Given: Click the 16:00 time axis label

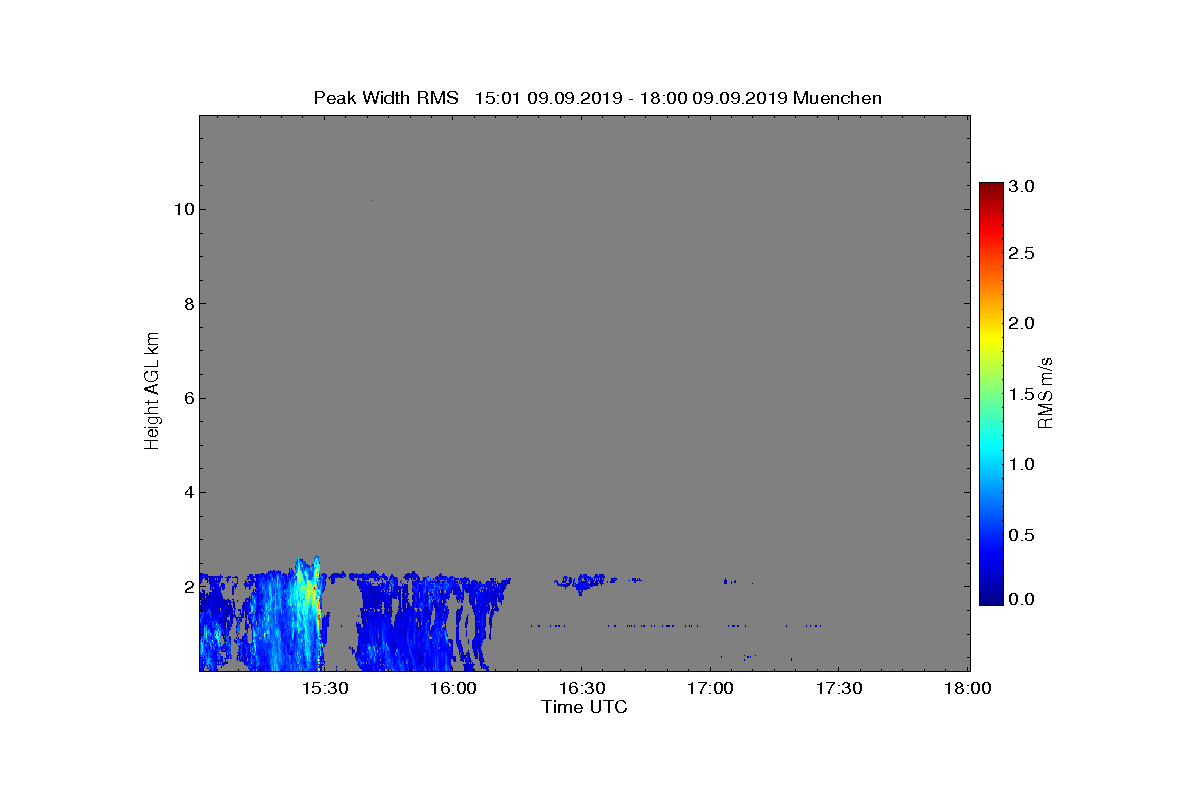Looking at the screenshot, I should coord(454,689).
